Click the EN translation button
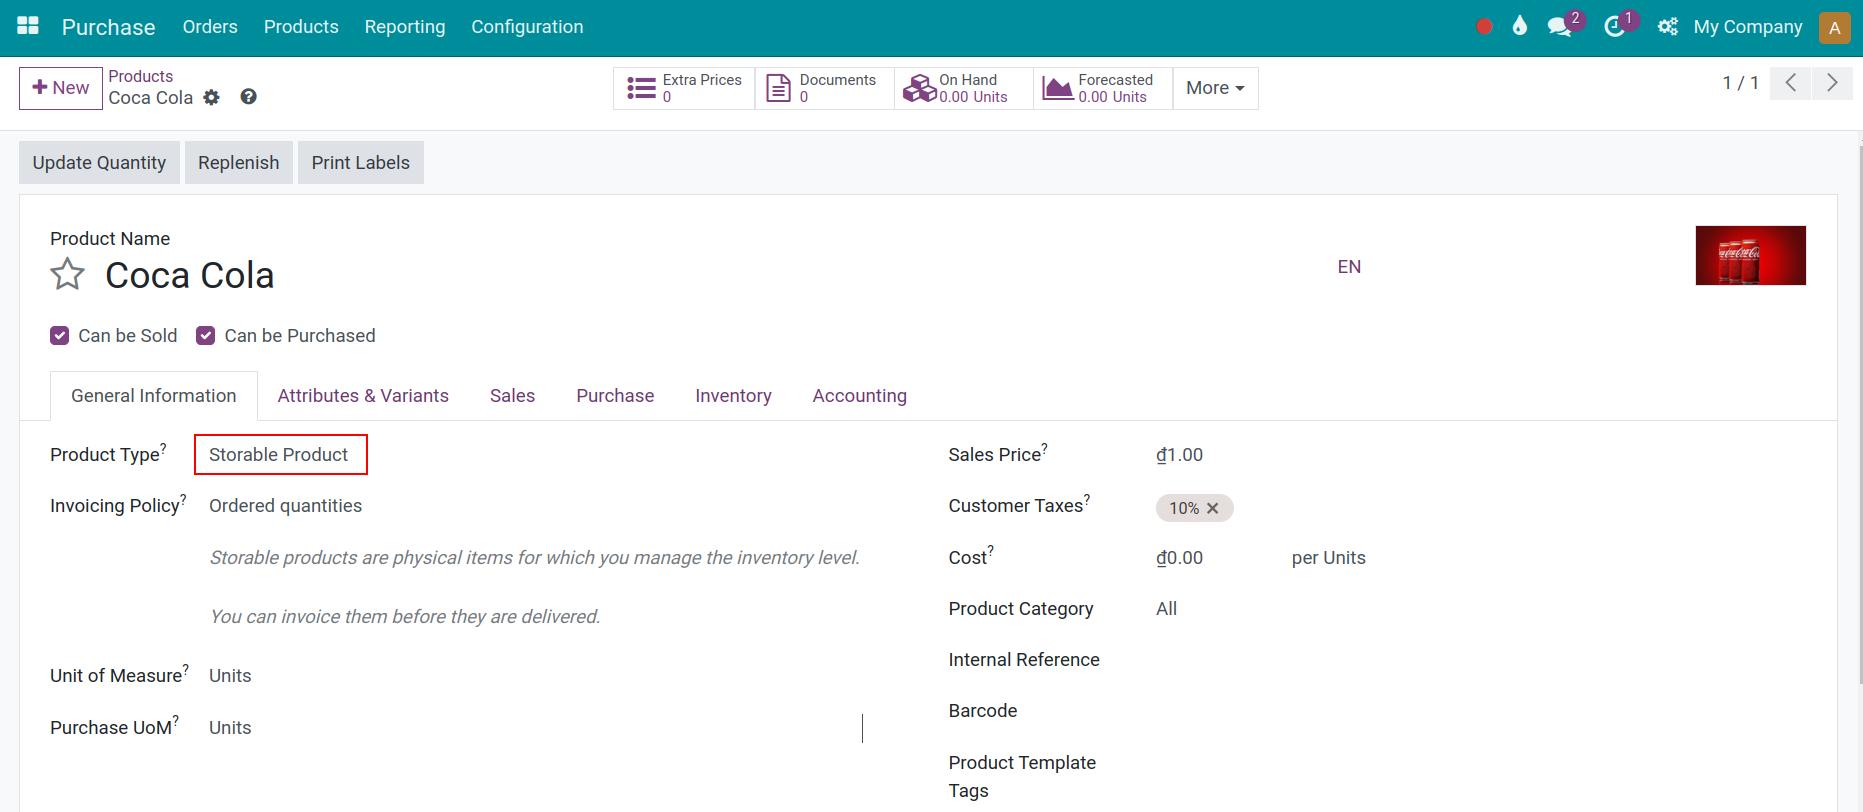The image size is (1863, 812). click(x=1349, y=267)
